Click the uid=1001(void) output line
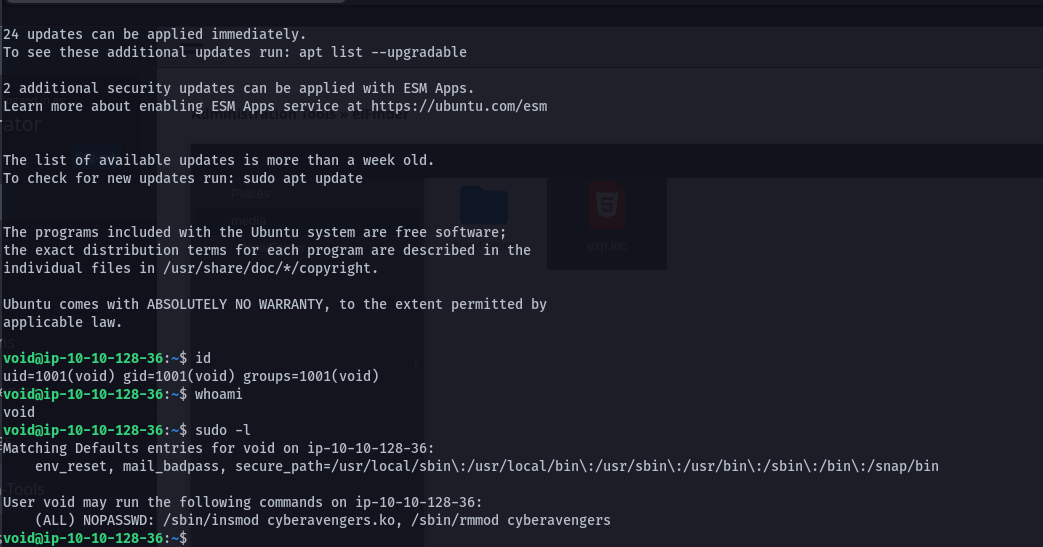 [191, 376]
